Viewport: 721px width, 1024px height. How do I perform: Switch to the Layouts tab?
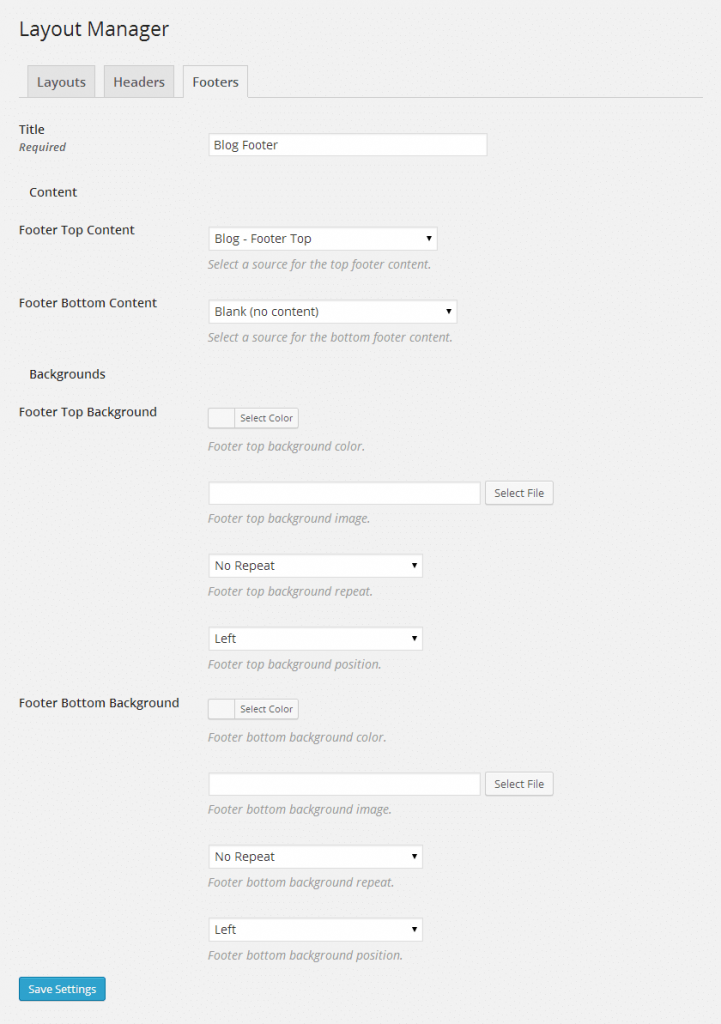(x=60, y=81)
